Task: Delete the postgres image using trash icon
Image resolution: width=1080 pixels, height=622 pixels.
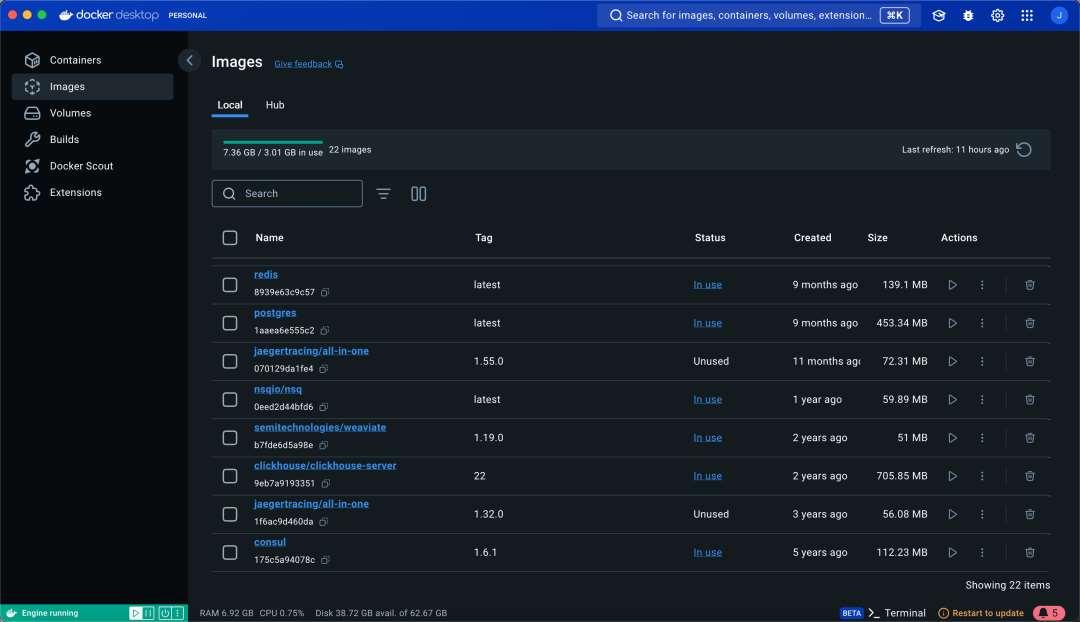Action: (1029, 323)
